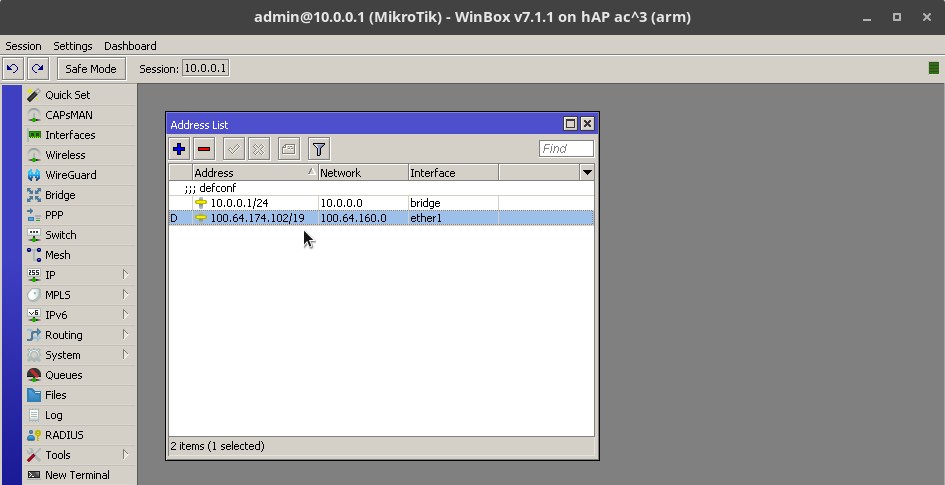Click the IP sidebar icon
The width and height of the screenshot is (945, 485).
(x=34, y=275)
